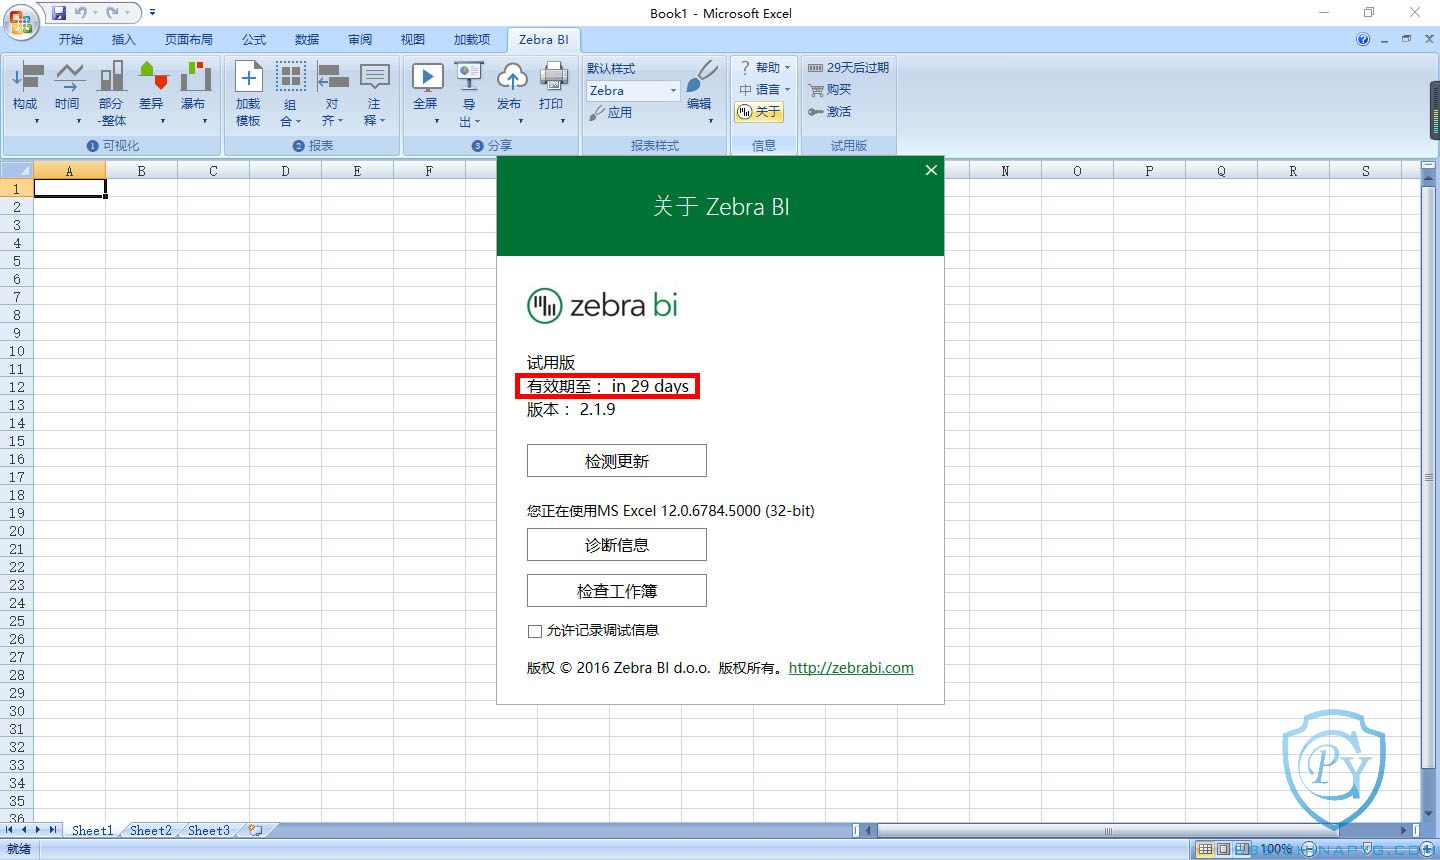
Task: Select row 10 header
Action: point(16,351)
